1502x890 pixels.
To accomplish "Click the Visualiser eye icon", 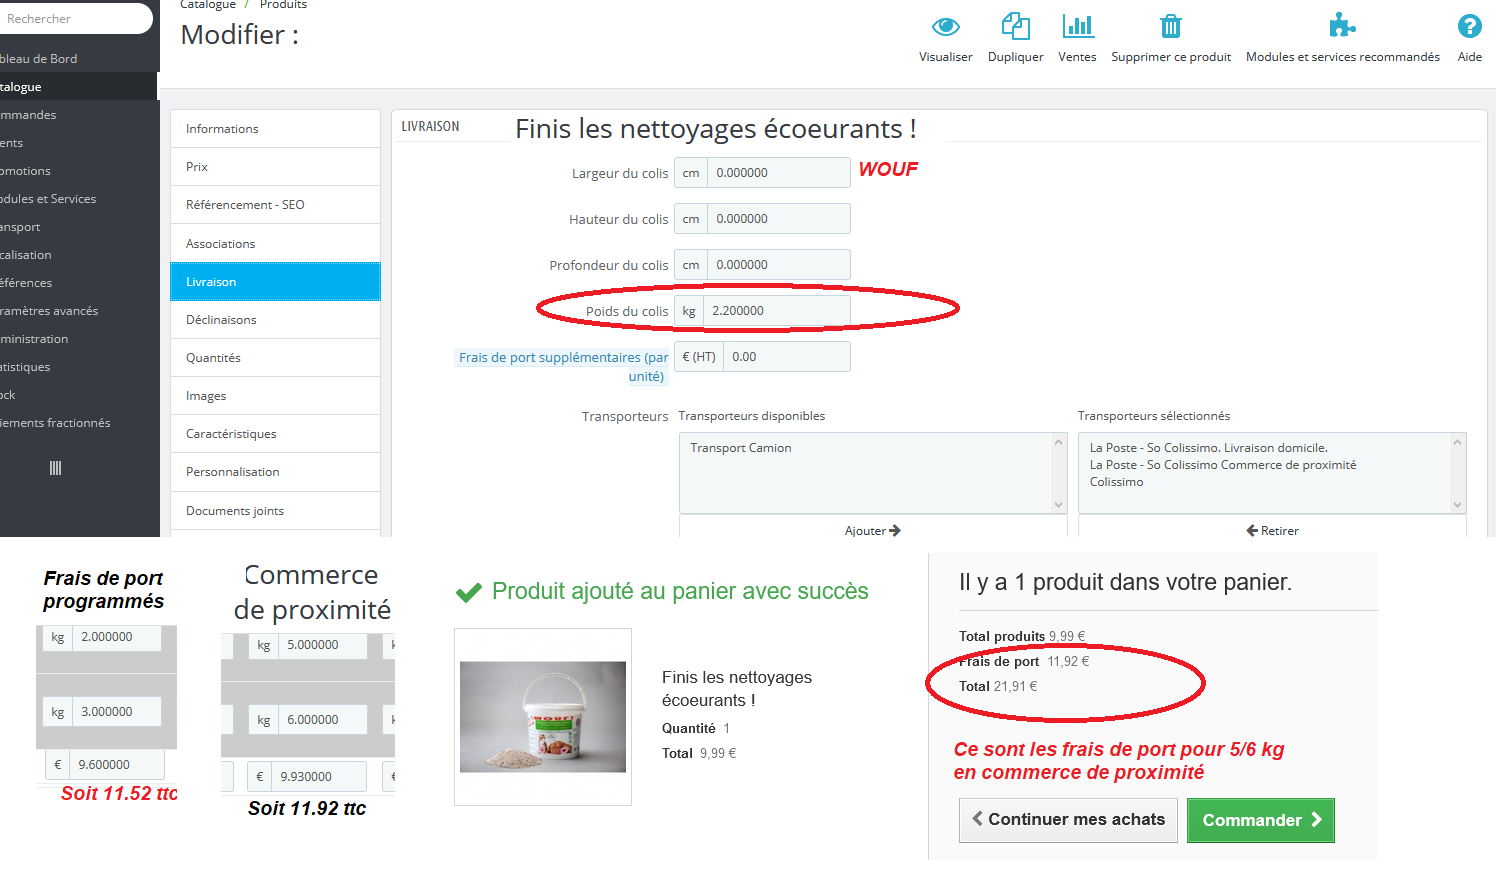I will [945, 26].
